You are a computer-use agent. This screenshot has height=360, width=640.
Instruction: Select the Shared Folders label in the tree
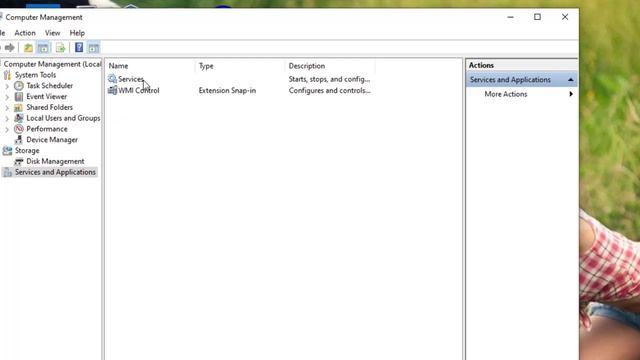49,107
